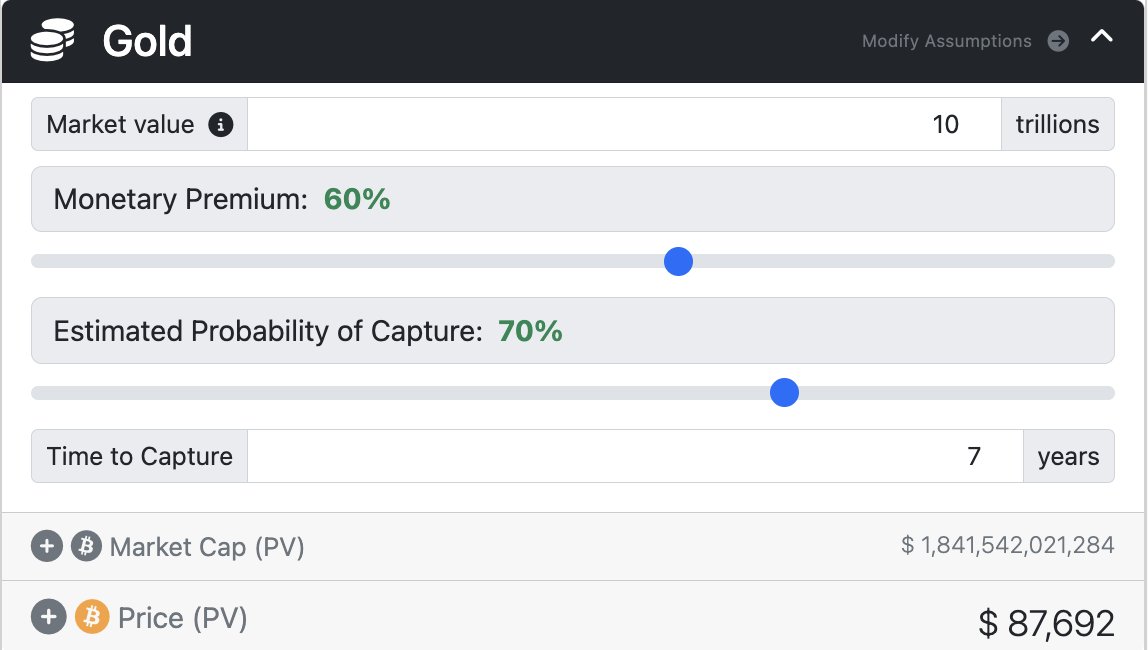Click the Market Cap (PV) label text
The width and height of the screenshot is (1148, 650).
(x=207, y=547)
